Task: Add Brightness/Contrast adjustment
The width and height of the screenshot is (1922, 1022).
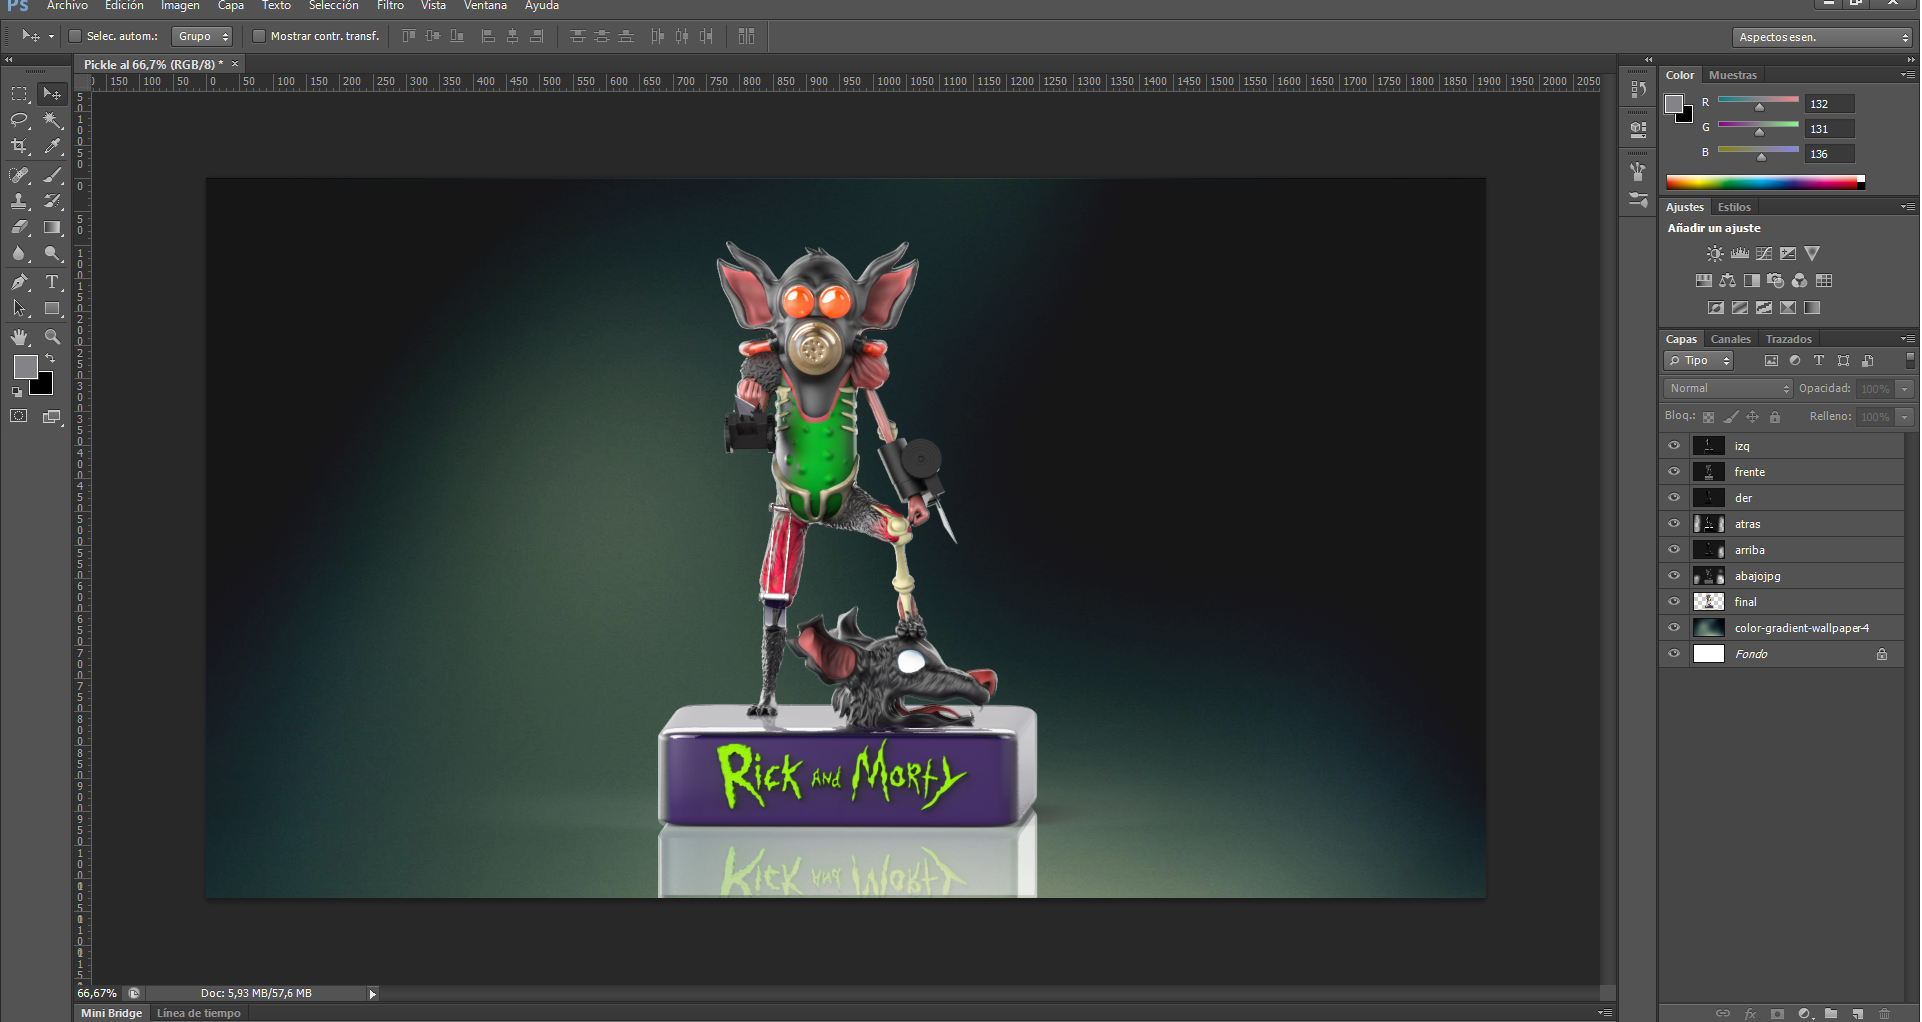Action: click(1715, 254)
